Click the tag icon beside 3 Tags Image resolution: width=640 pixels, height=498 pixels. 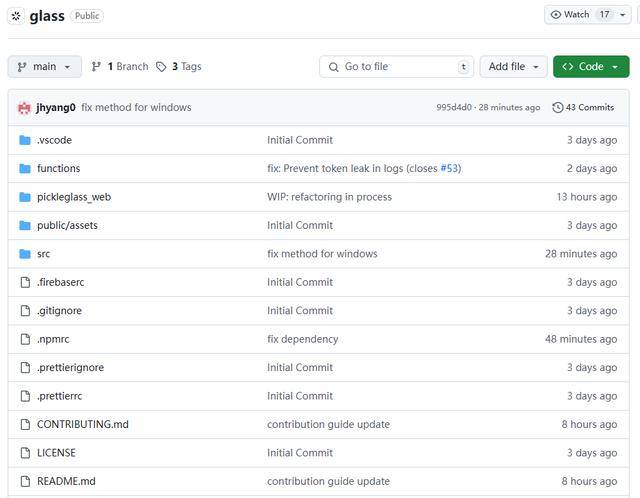pos(160,67)
